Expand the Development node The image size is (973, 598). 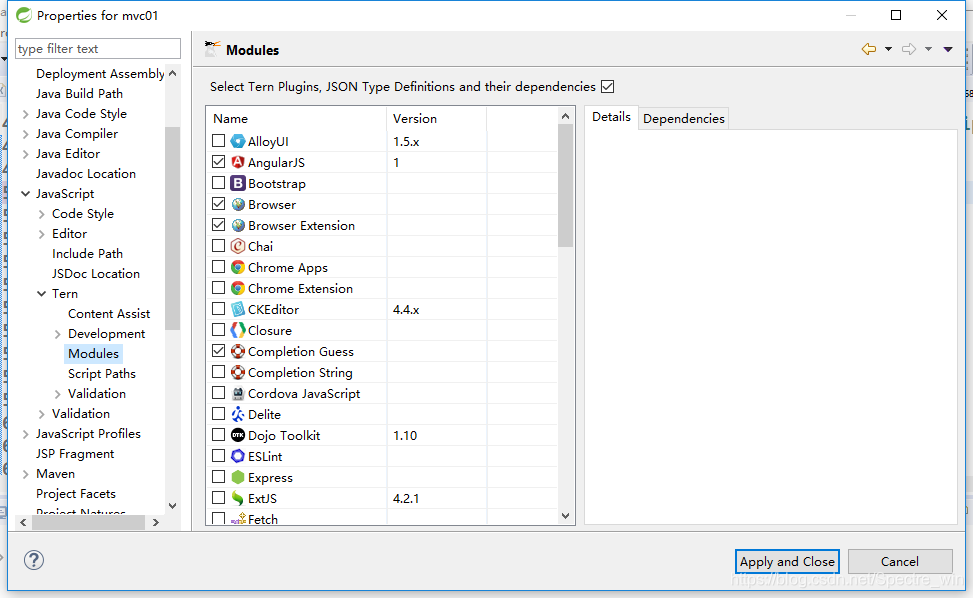coord(58,334)
